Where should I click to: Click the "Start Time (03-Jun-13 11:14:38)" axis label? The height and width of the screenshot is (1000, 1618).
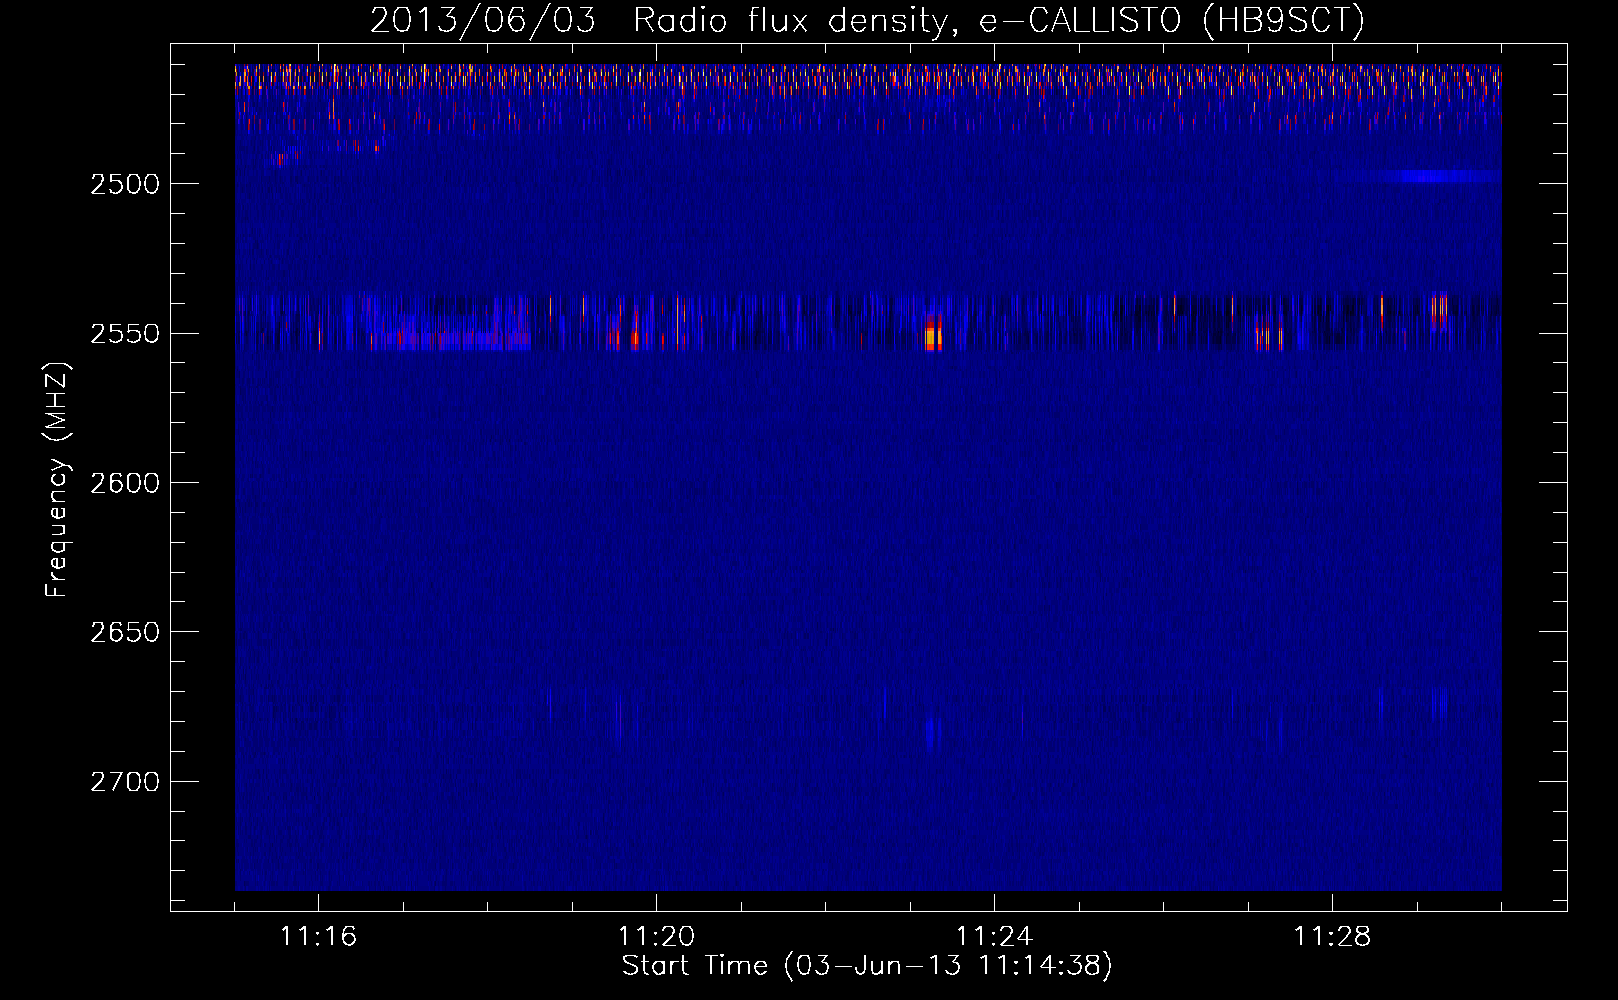[867, 966]
